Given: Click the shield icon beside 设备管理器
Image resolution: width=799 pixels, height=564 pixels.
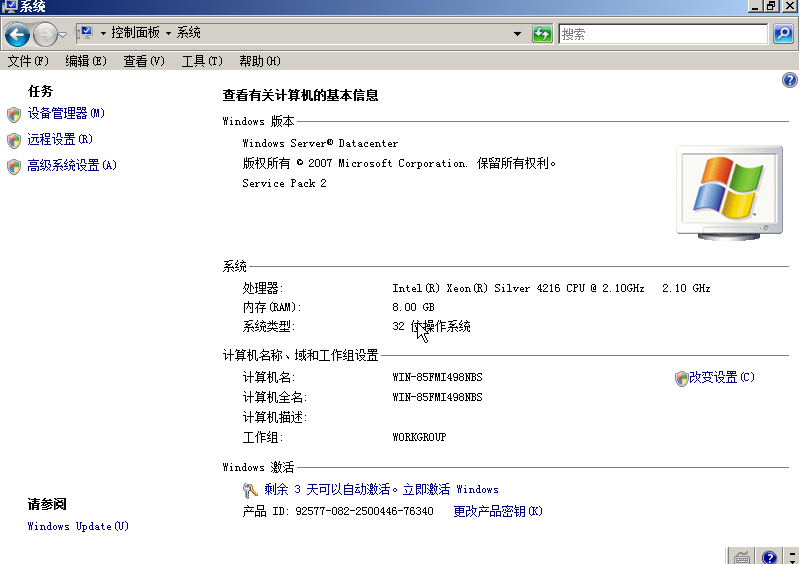Looking at the screenshot, I should pos(14,115).
